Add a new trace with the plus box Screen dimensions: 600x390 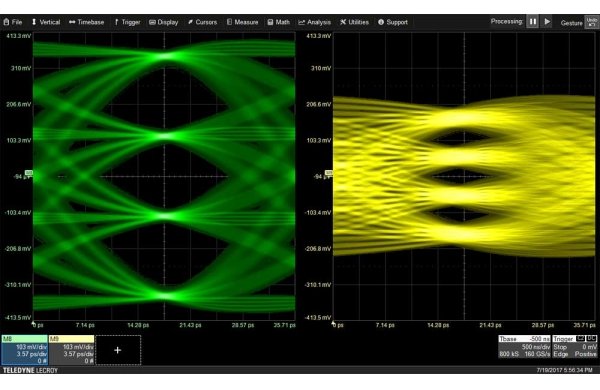click(x=118, y=350)
